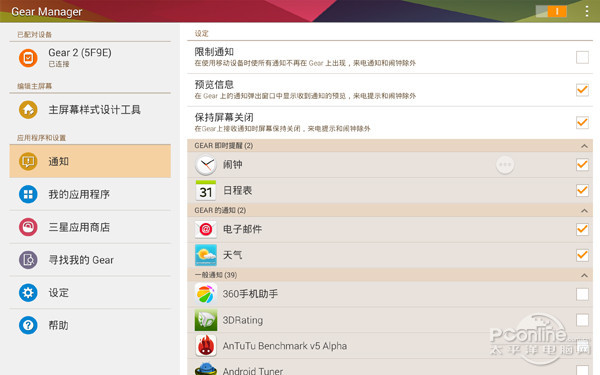Collapse the 一般通知 (39) section
600x375 pixels.
point(584,275)
